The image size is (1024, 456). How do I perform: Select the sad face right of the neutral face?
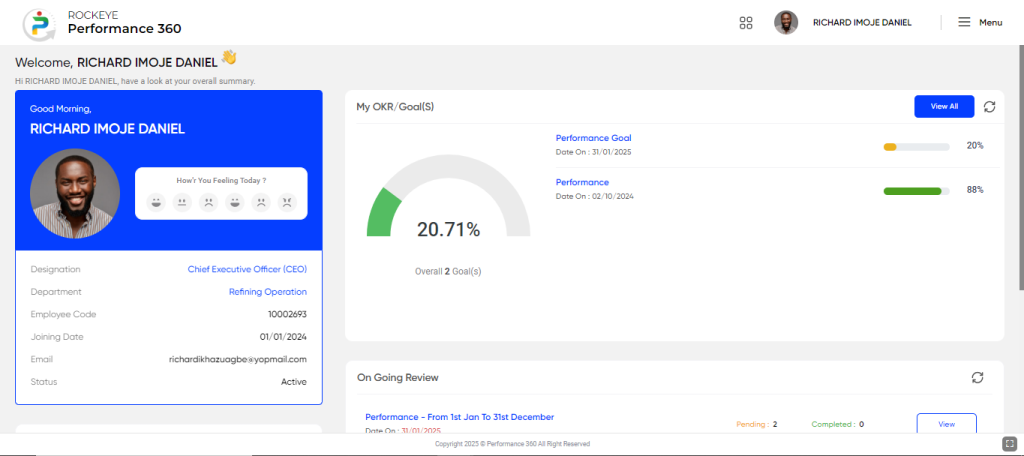(208, 202)
